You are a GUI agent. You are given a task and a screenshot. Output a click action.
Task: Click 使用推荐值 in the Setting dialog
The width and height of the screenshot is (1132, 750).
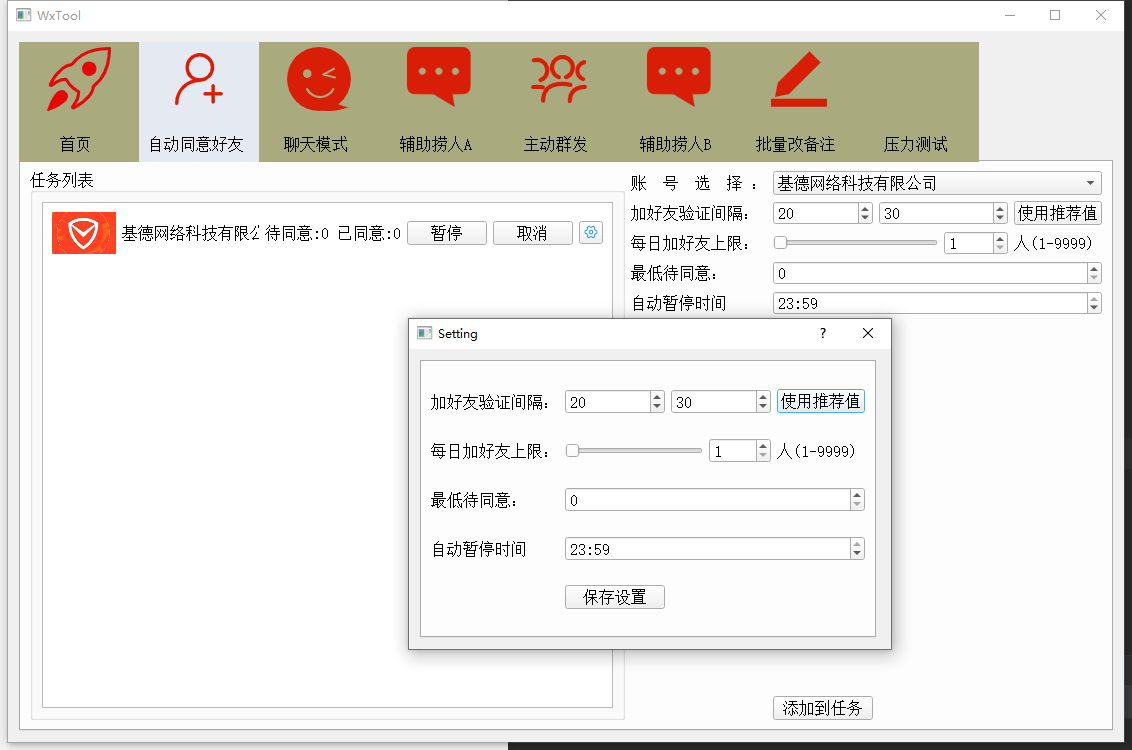point(820,401)
